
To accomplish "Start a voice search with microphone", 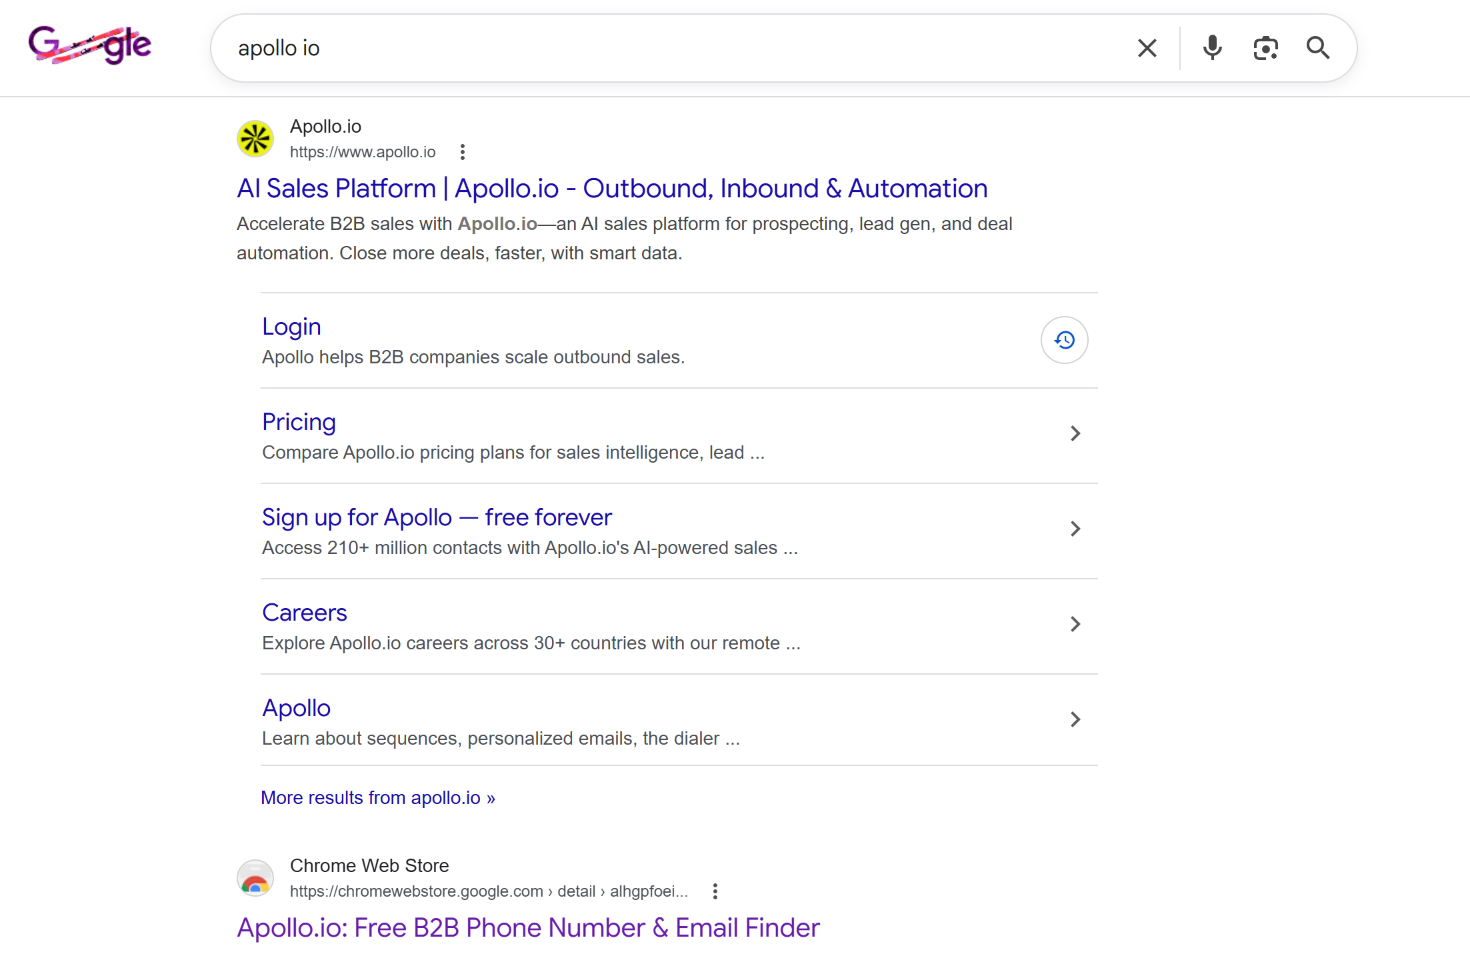I will 1212,48.
